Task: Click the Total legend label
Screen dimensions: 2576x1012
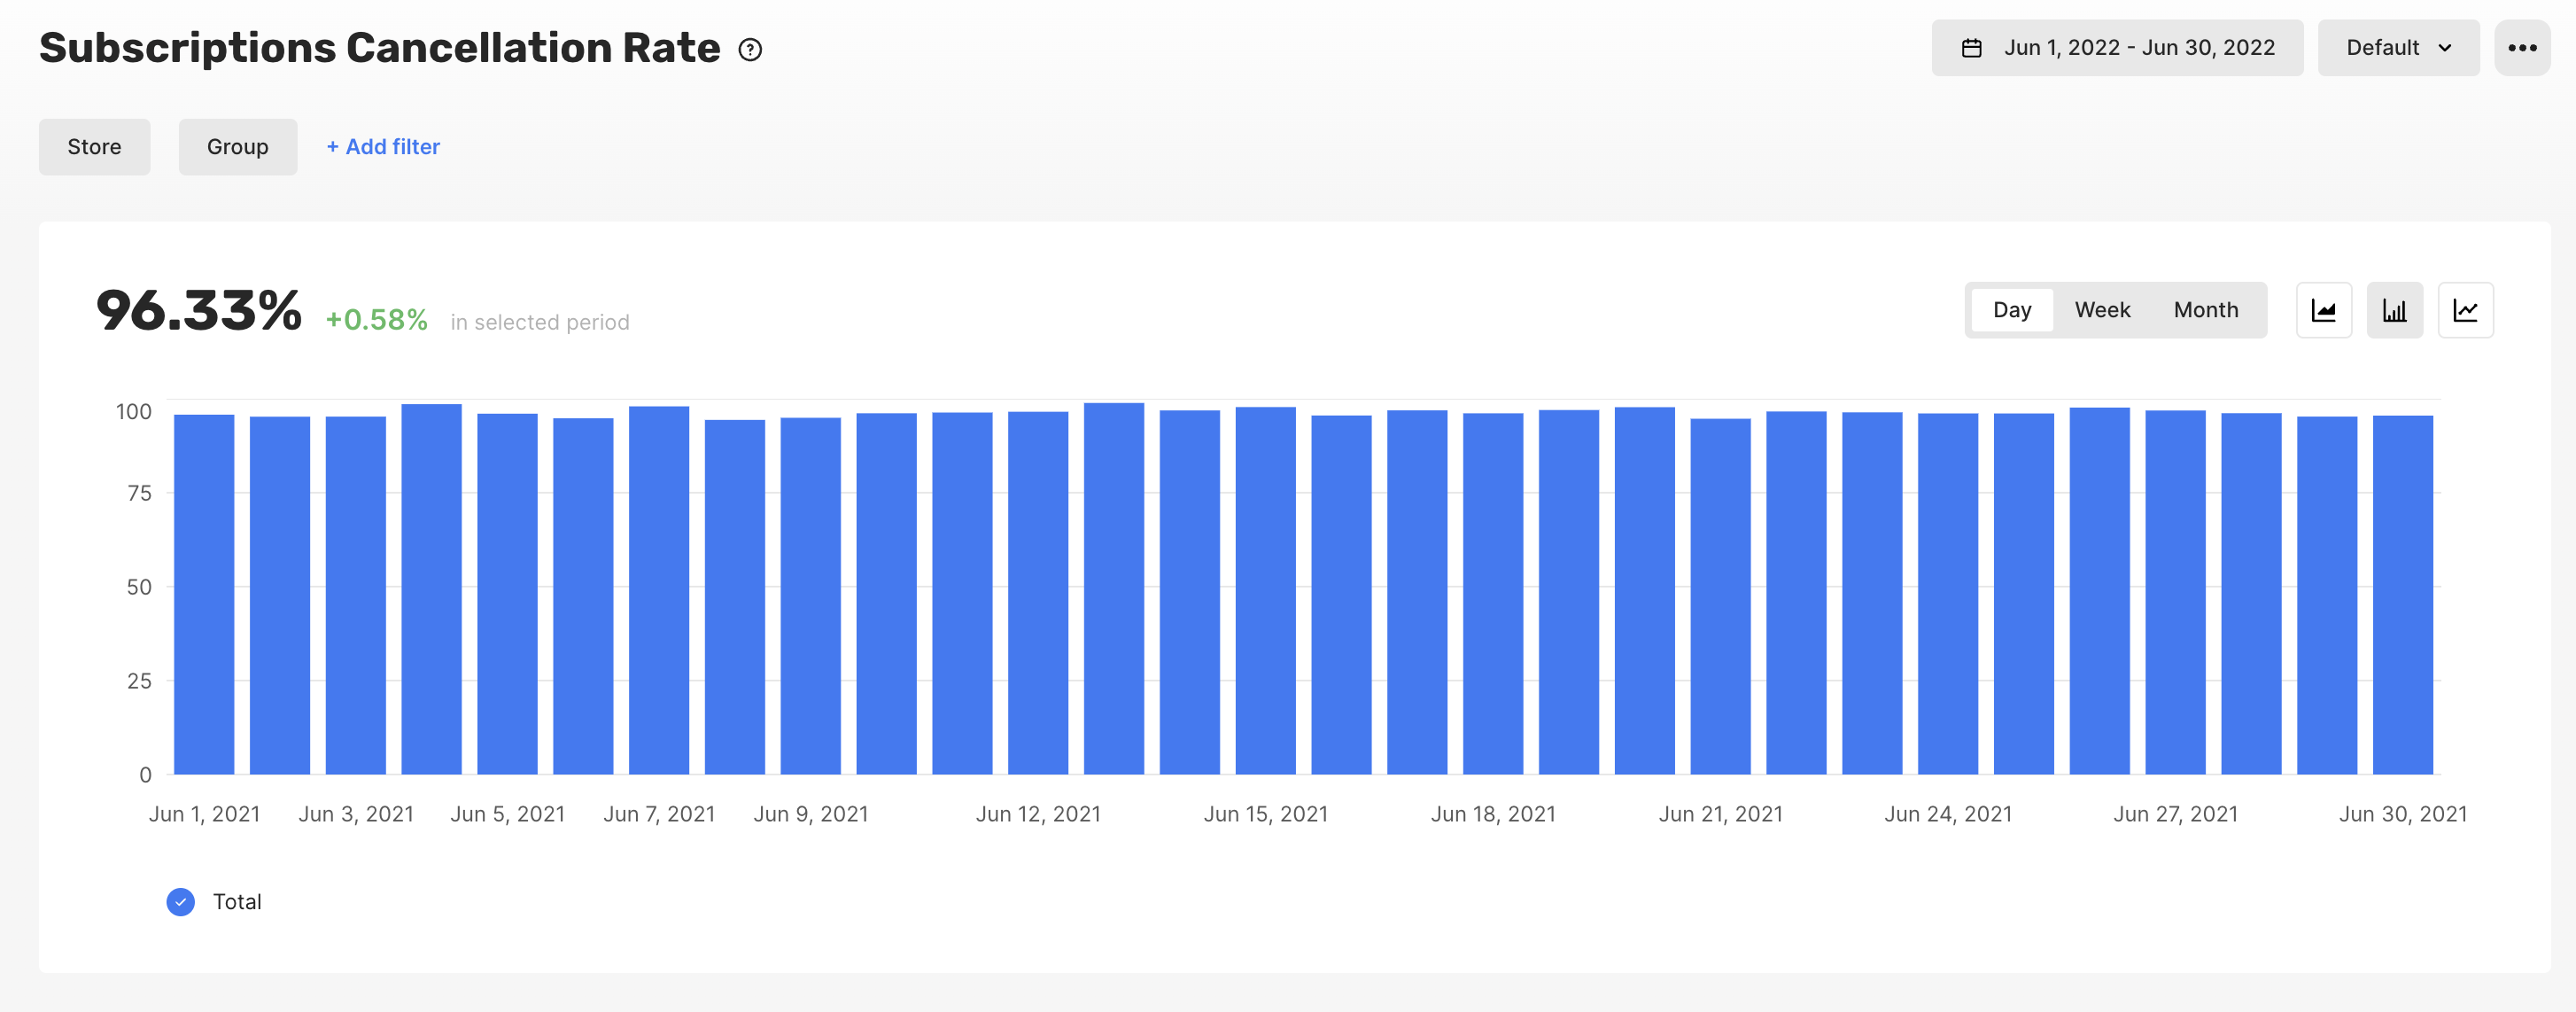Action: [x=237, y=902]
